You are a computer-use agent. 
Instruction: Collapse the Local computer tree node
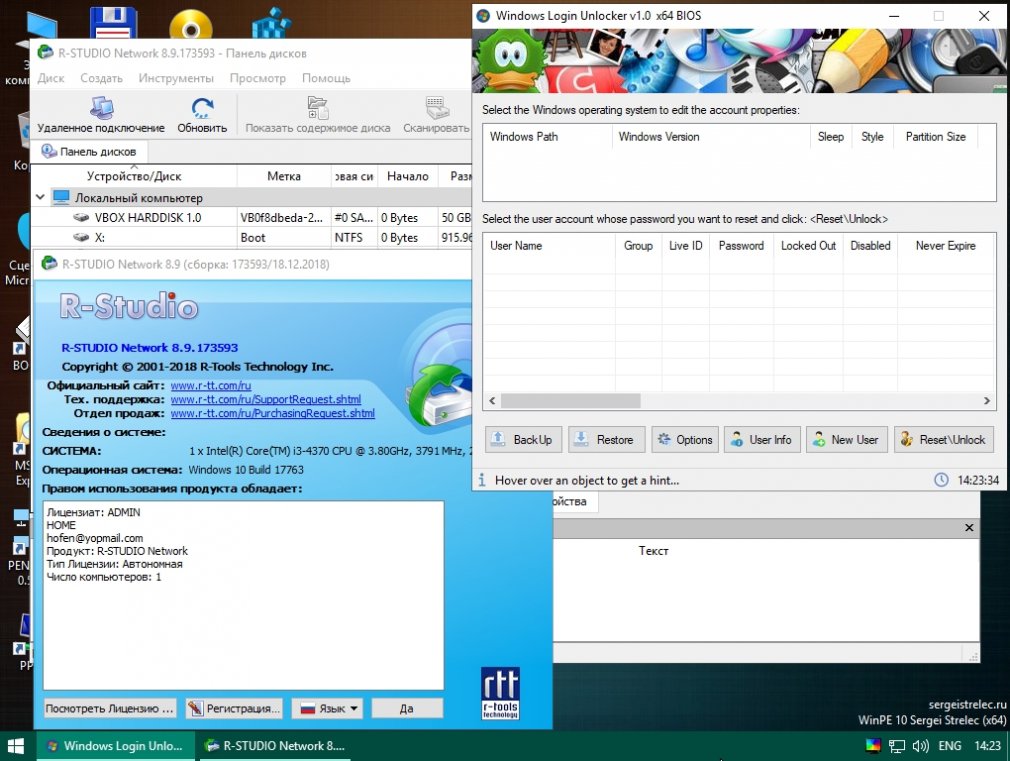click(40, 197)
